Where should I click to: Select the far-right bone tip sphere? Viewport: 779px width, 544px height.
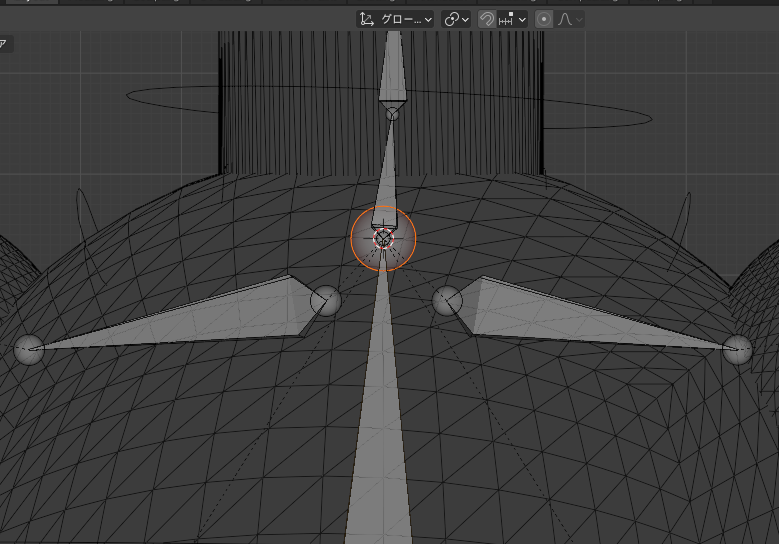click(x=737, y=350)
